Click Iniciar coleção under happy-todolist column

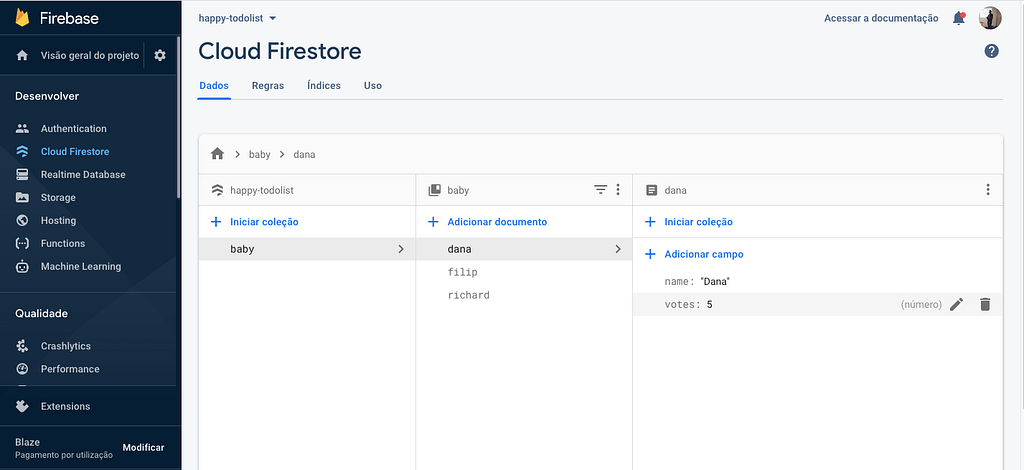point(264,222)
